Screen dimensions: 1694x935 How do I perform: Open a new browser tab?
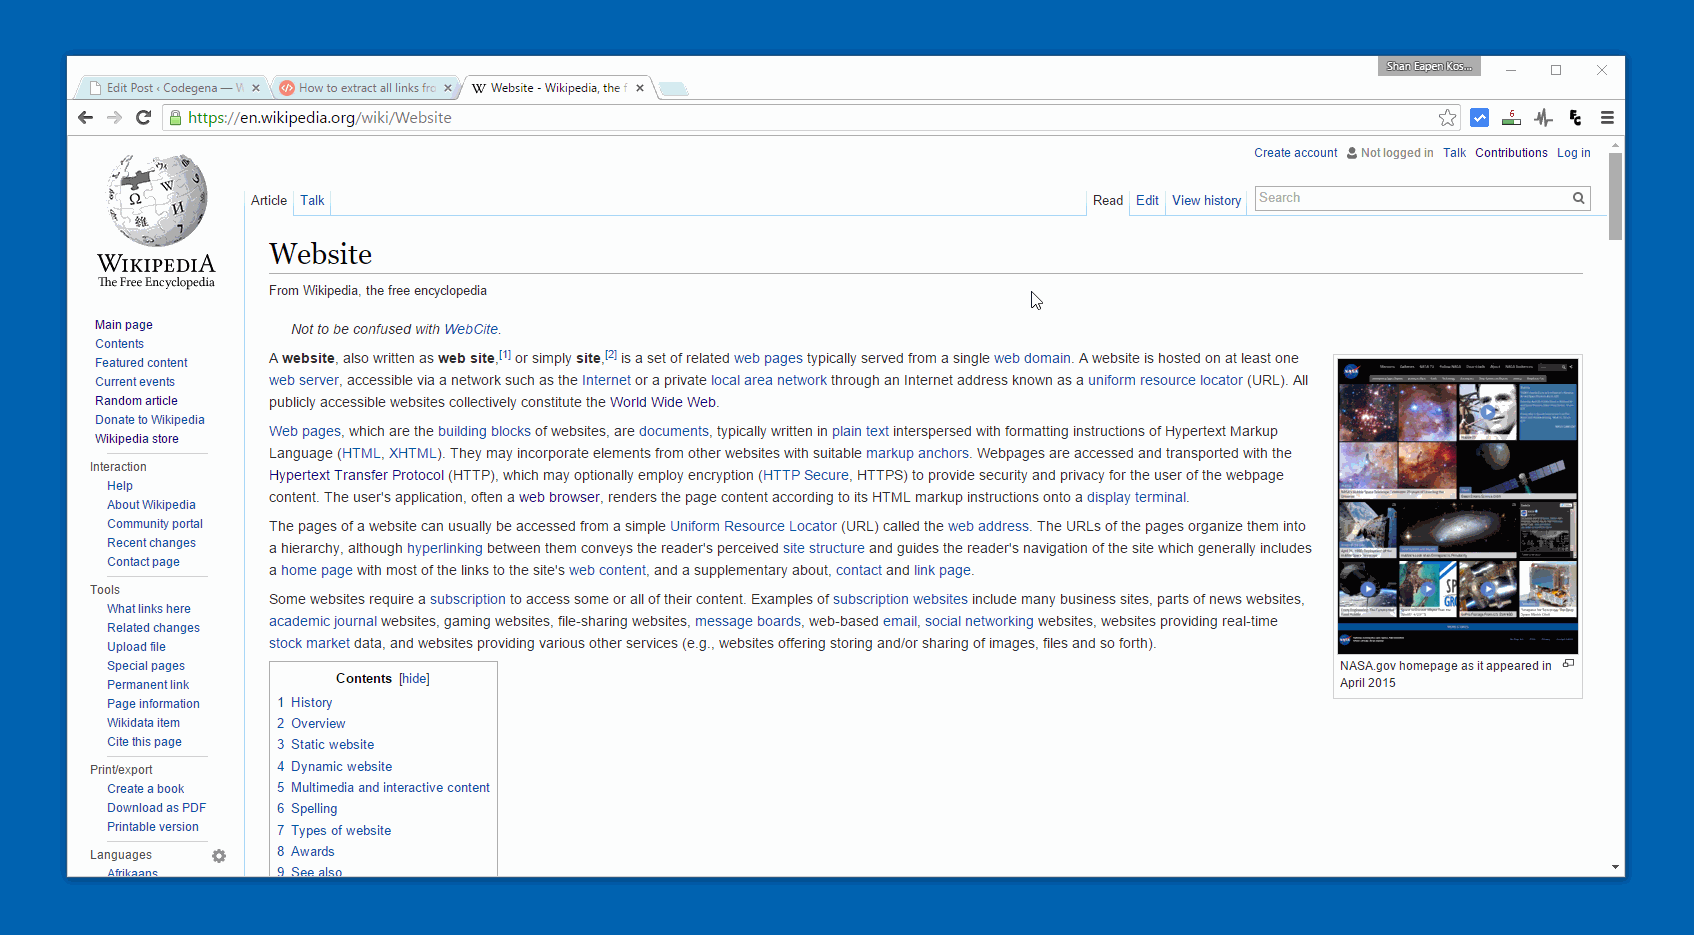click(674, 89)
